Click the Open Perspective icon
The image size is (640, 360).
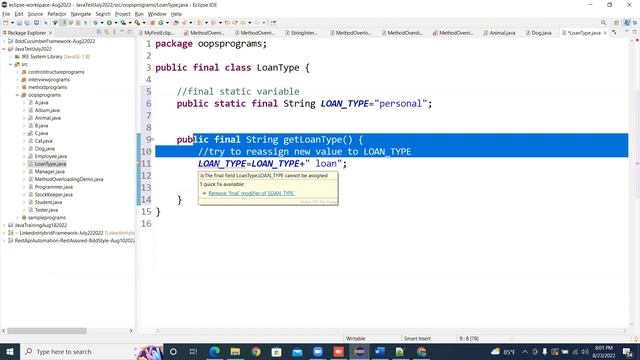(616, 23)
